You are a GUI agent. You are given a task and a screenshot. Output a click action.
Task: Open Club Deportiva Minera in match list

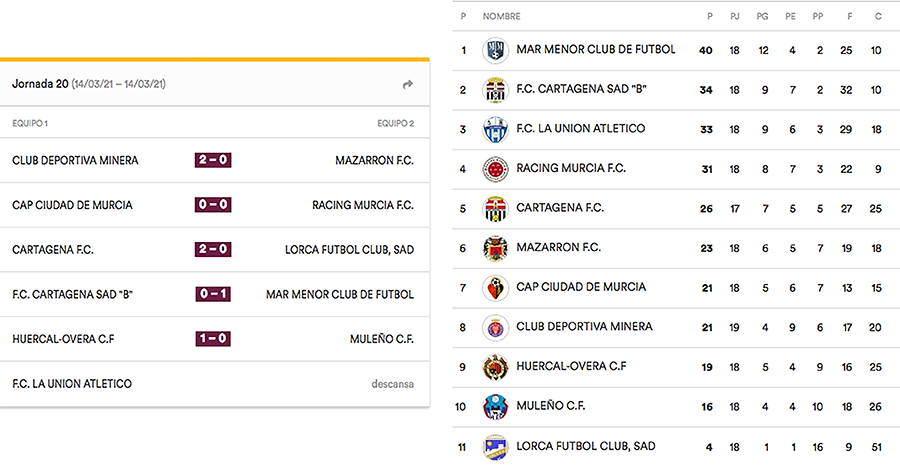(75, 160)
